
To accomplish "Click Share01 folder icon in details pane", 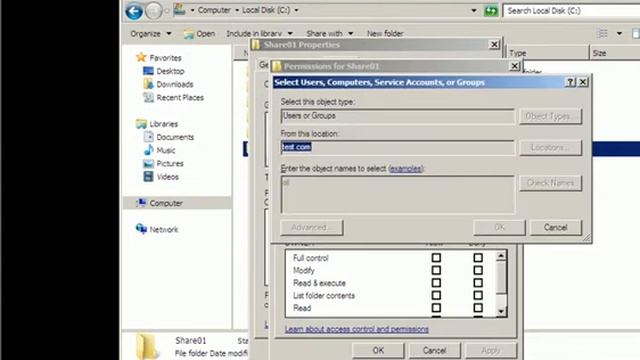I will 147,346.
